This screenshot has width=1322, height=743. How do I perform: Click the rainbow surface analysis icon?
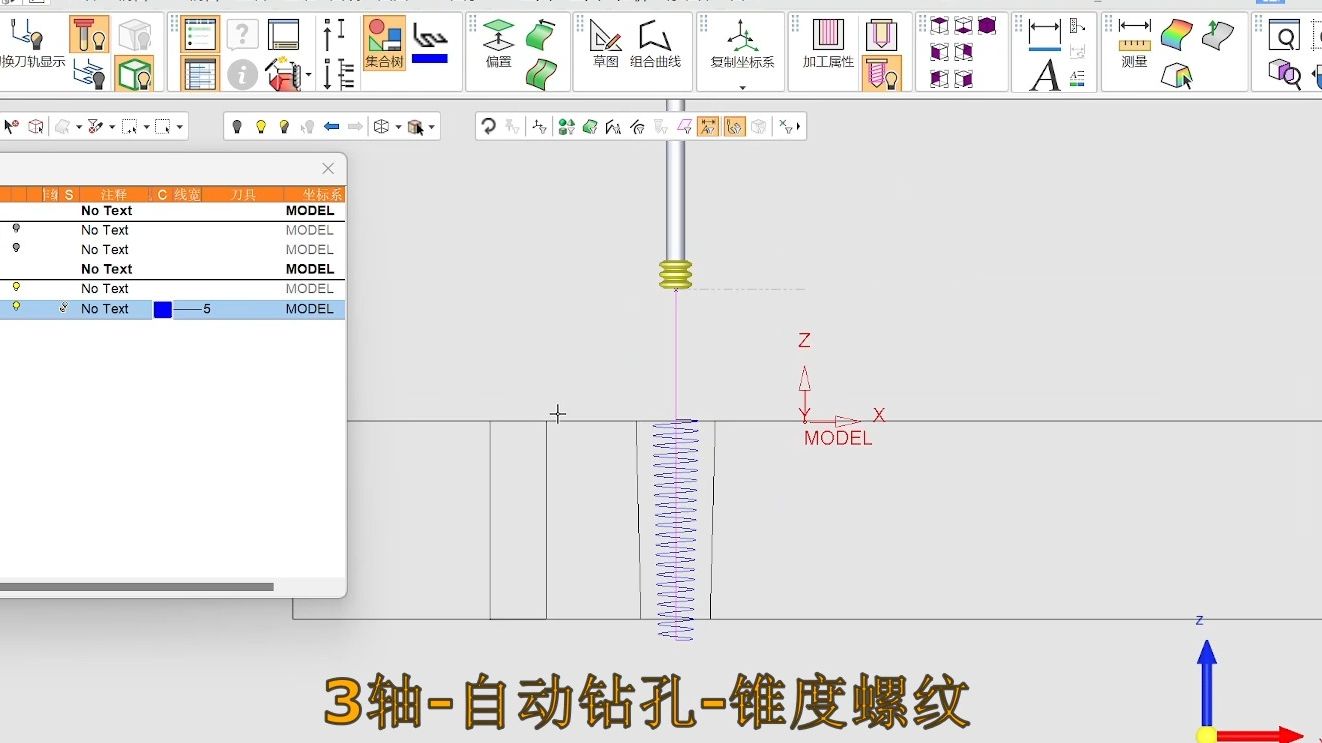click(x=1176, y=34)
